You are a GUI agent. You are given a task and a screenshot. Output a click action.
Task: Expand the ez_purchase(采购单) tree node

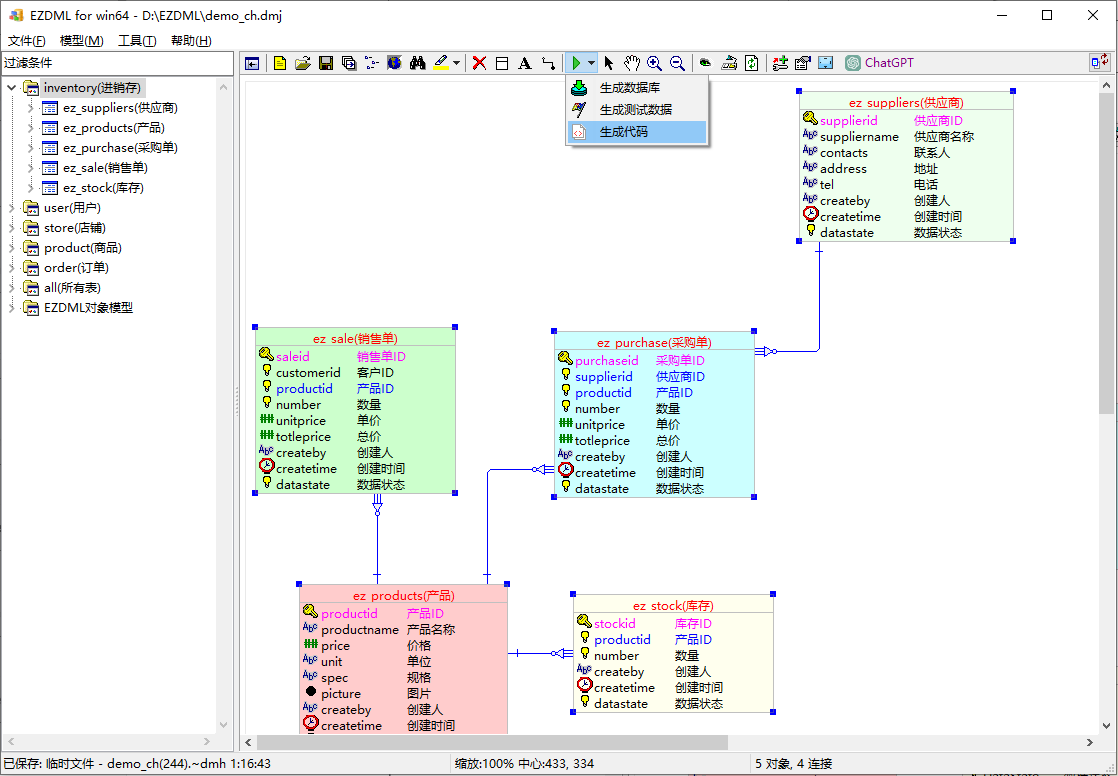click(x=31, y=148)
